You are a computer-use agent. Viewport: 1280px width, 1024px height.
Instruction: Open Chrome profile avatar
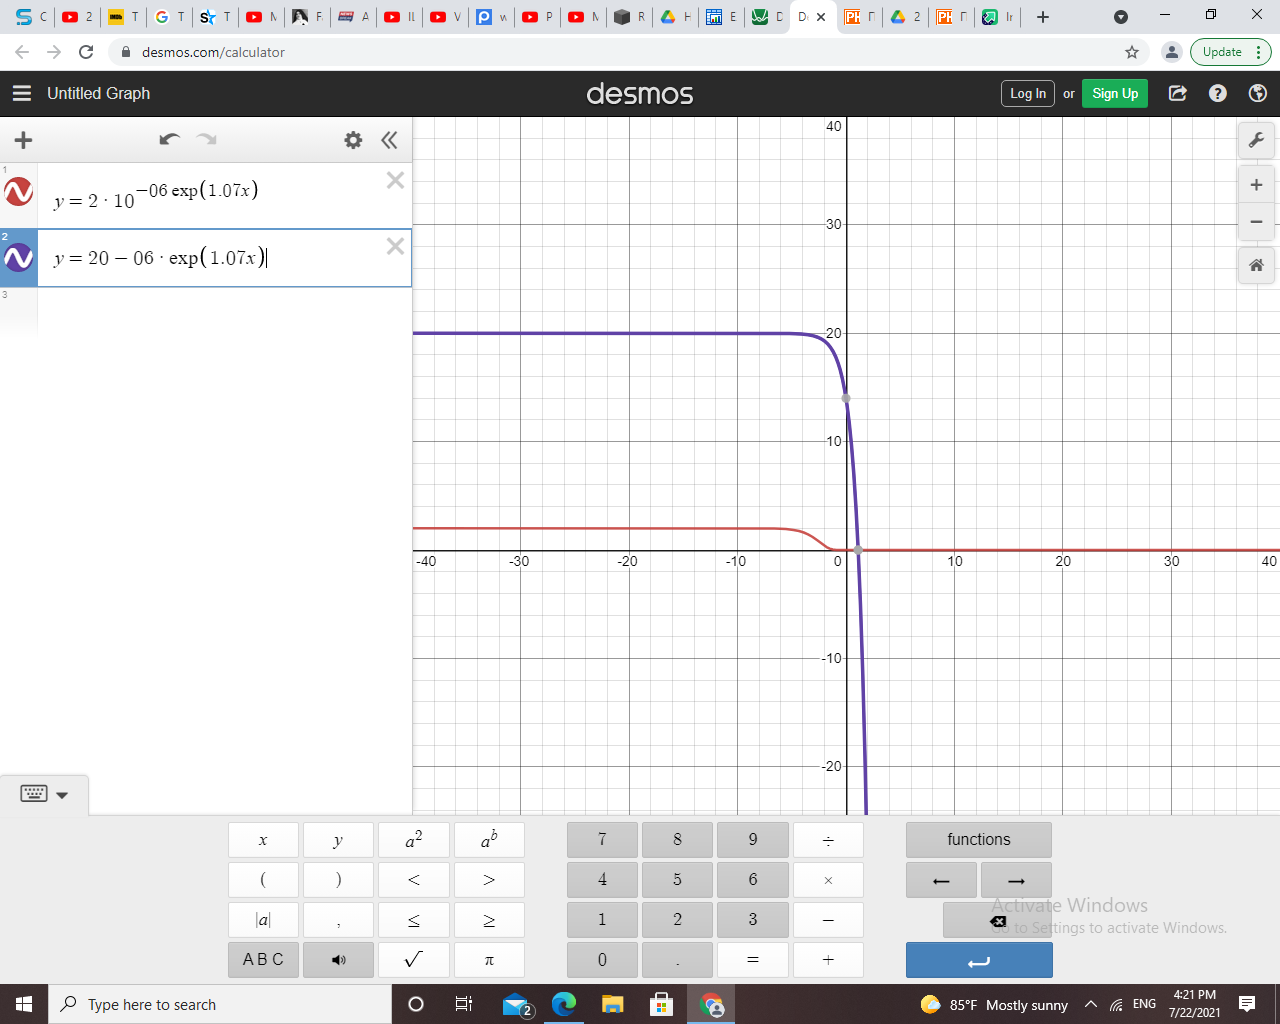[x=1172, y=52]
